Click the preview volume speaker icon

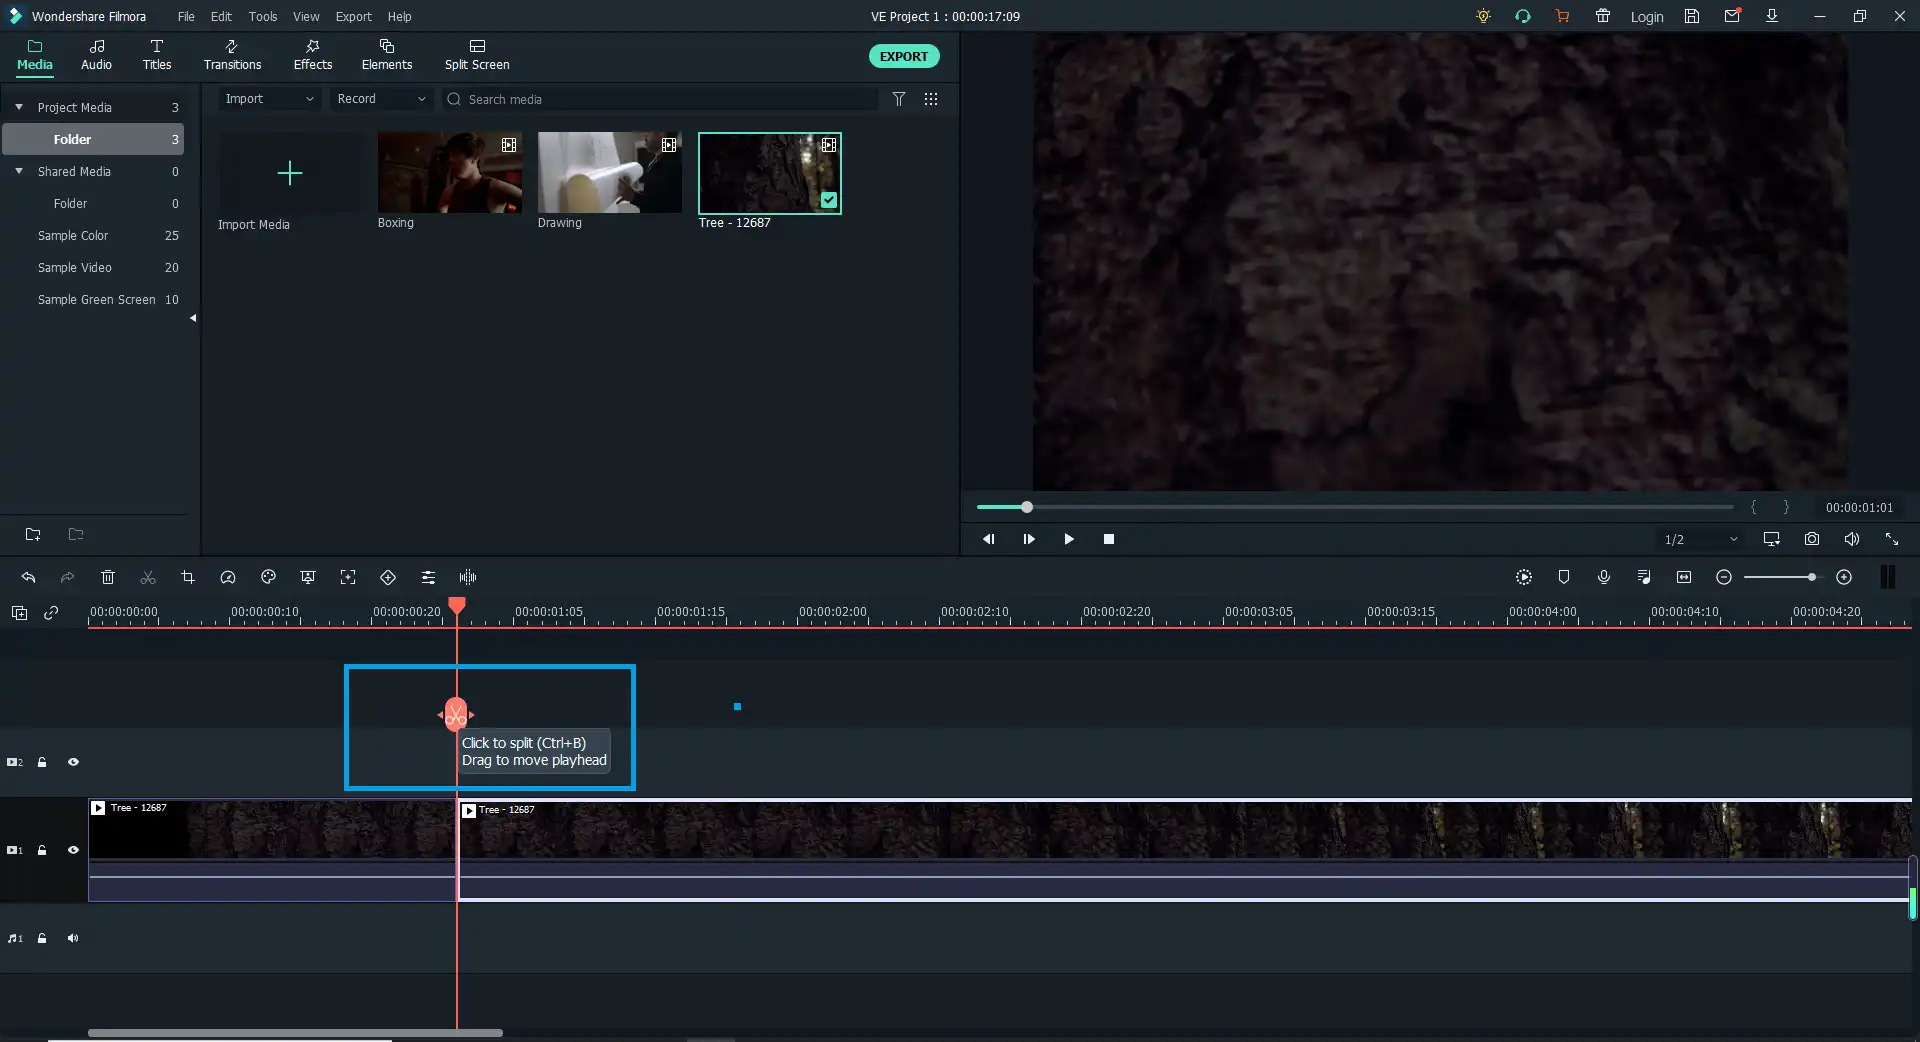[x=1852, y=539]
